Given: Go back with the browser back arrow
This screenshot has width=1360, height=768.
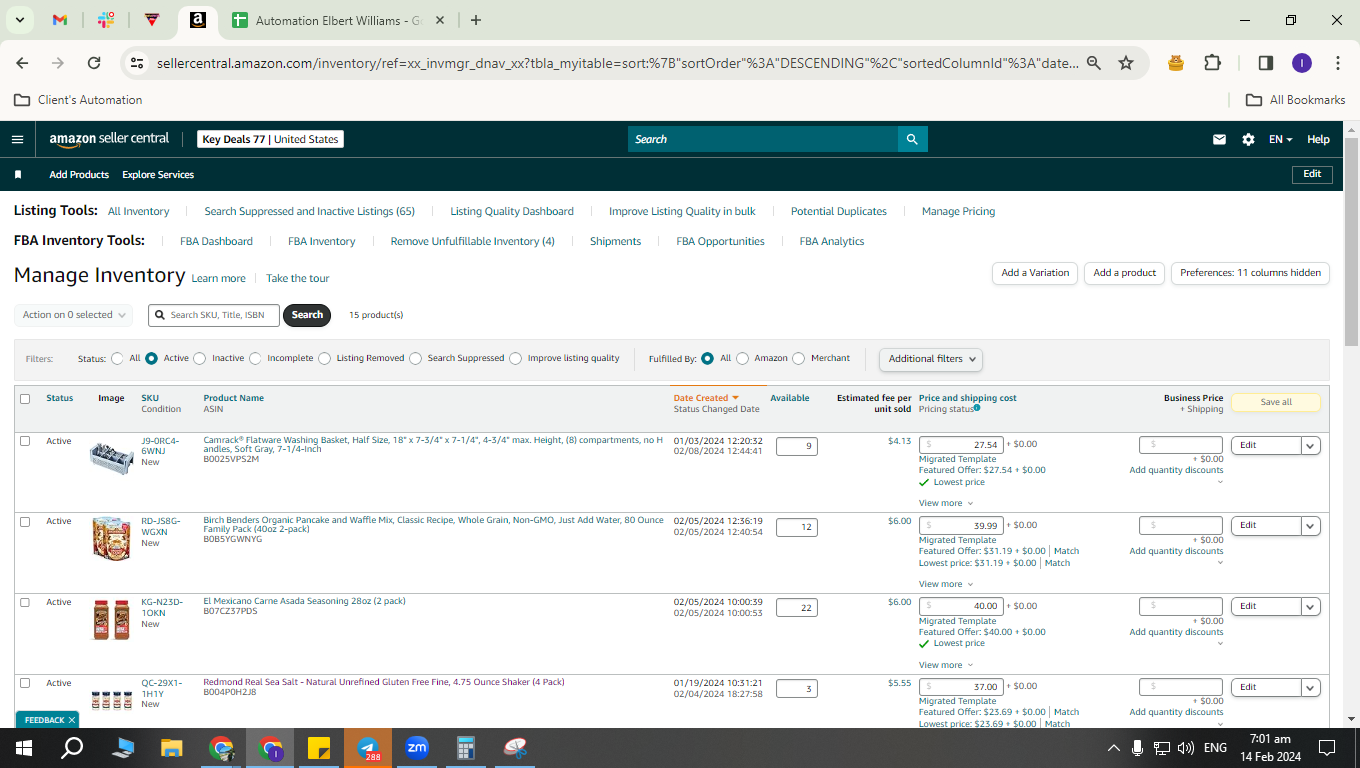Looking at the screenshot, I should 22,63.
